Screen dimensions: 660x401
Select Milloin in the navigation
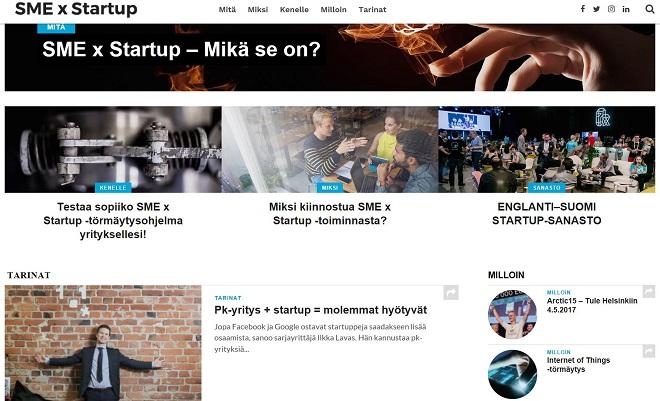[333, 9]
